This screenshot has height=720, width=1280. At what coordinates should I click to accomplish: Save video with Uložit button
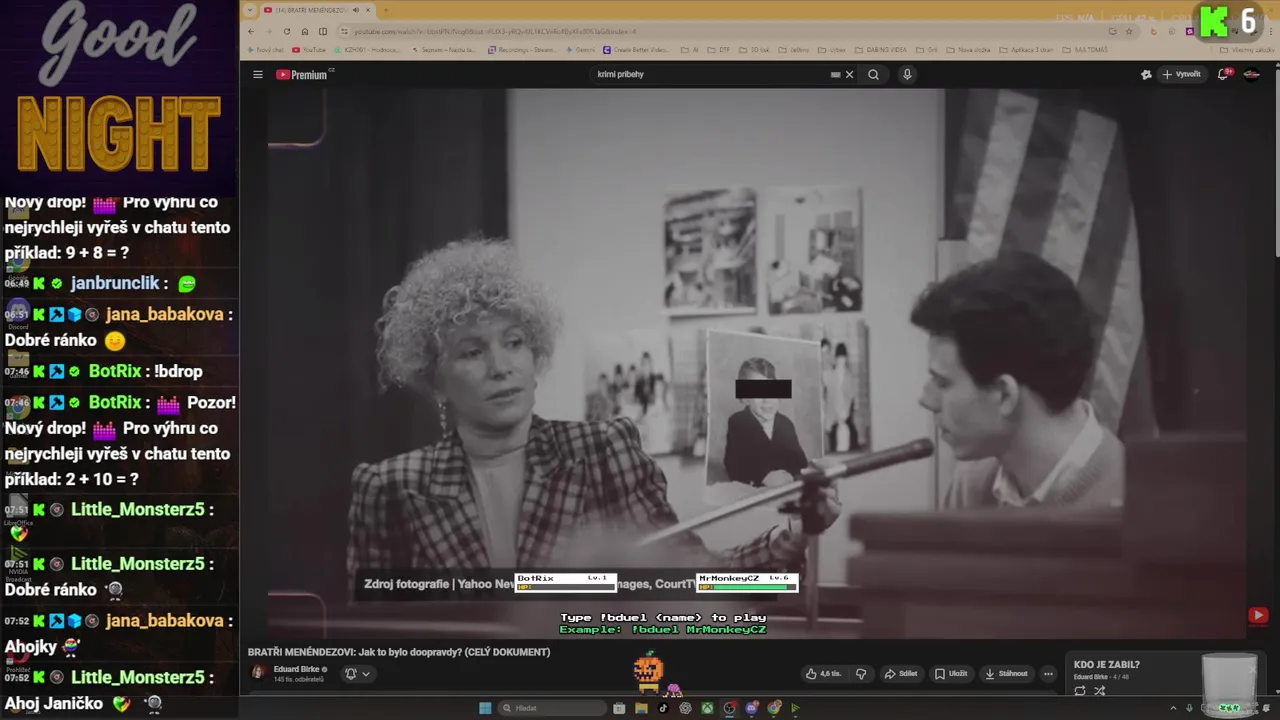pyautogui.click(x=951, y=673)
